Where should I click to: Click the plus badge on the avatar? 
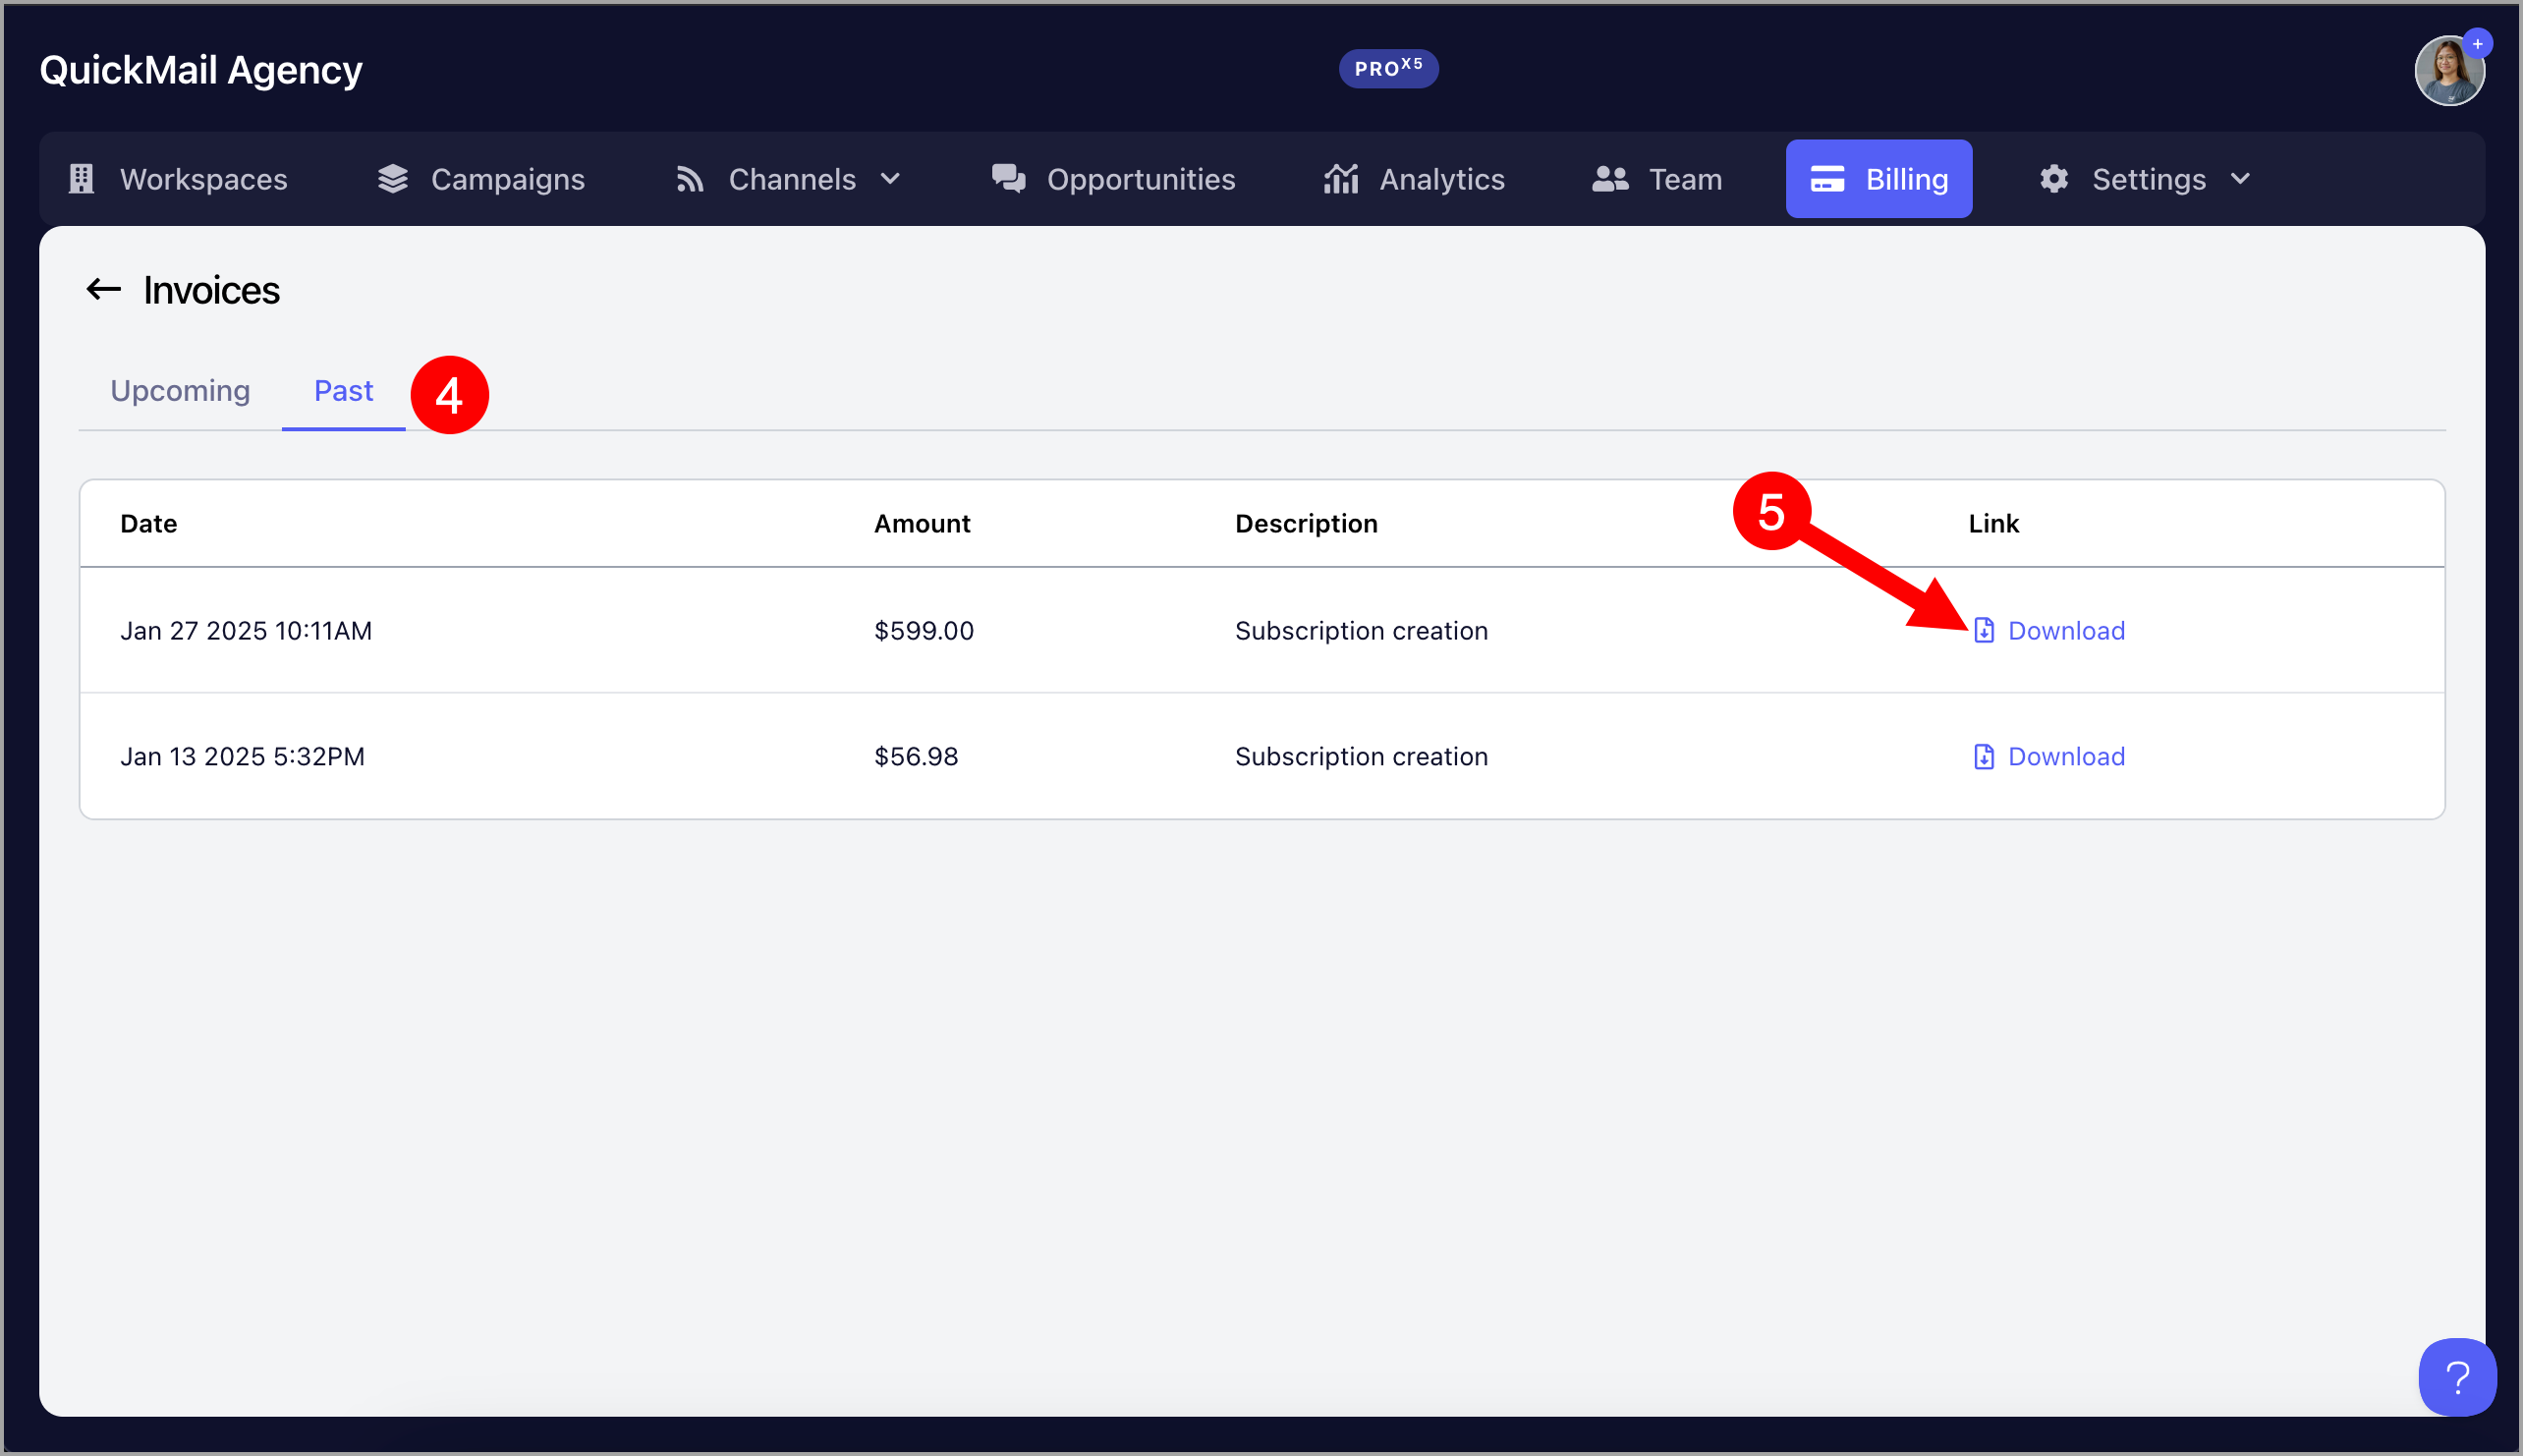click(x=2477, y=44)
